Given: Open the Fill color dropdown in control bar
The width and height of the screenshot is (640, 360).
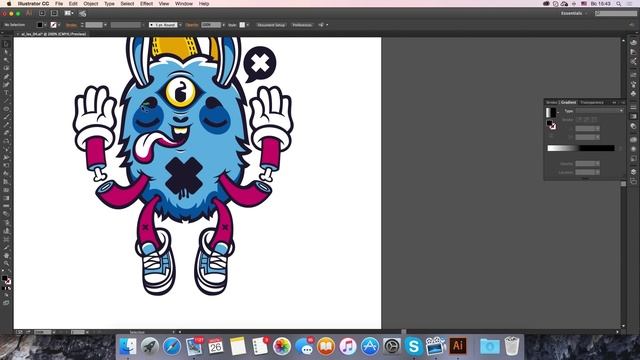Looking at the screenshot, I should [x=45, y=25].
